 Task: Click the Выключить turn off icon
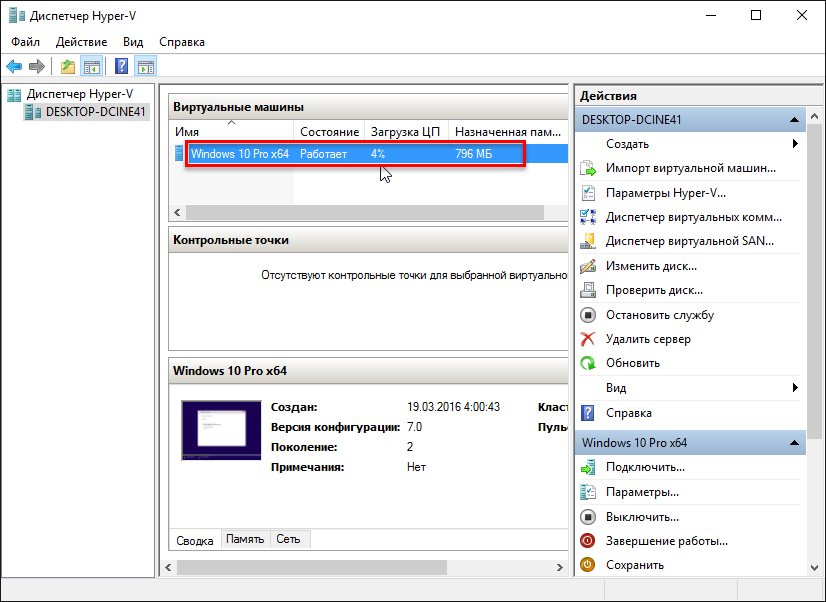pyautogui.click(x=588, y=517)
